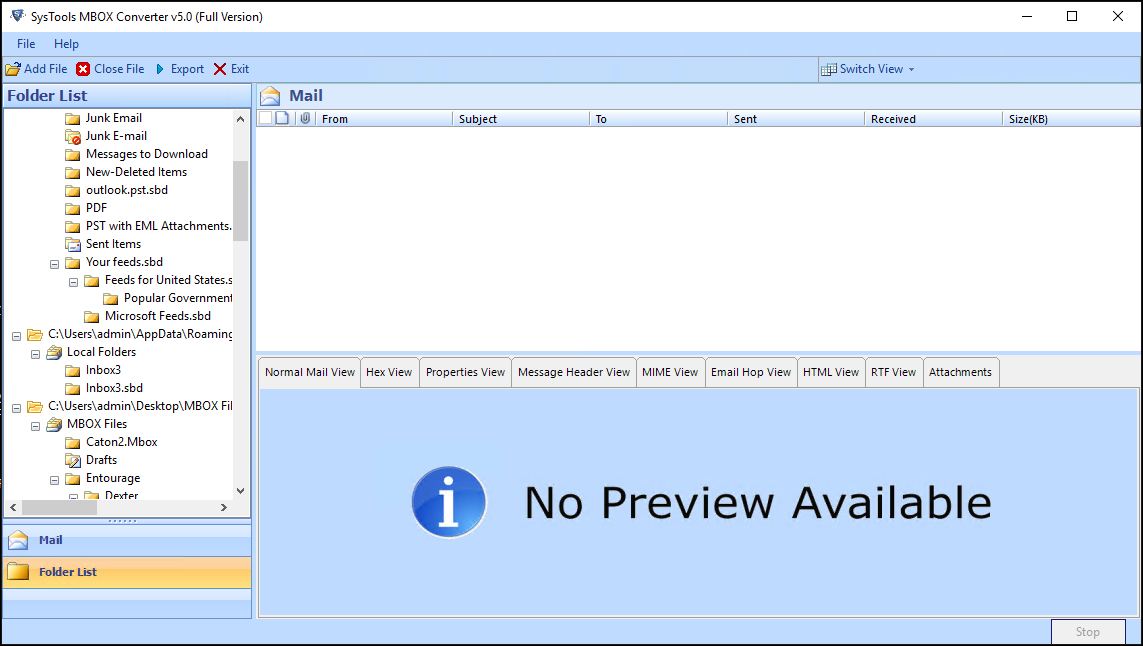Click the red Close File icon
The height and width of the screenshot is (646, 1143).
click(x=83, y=69)
